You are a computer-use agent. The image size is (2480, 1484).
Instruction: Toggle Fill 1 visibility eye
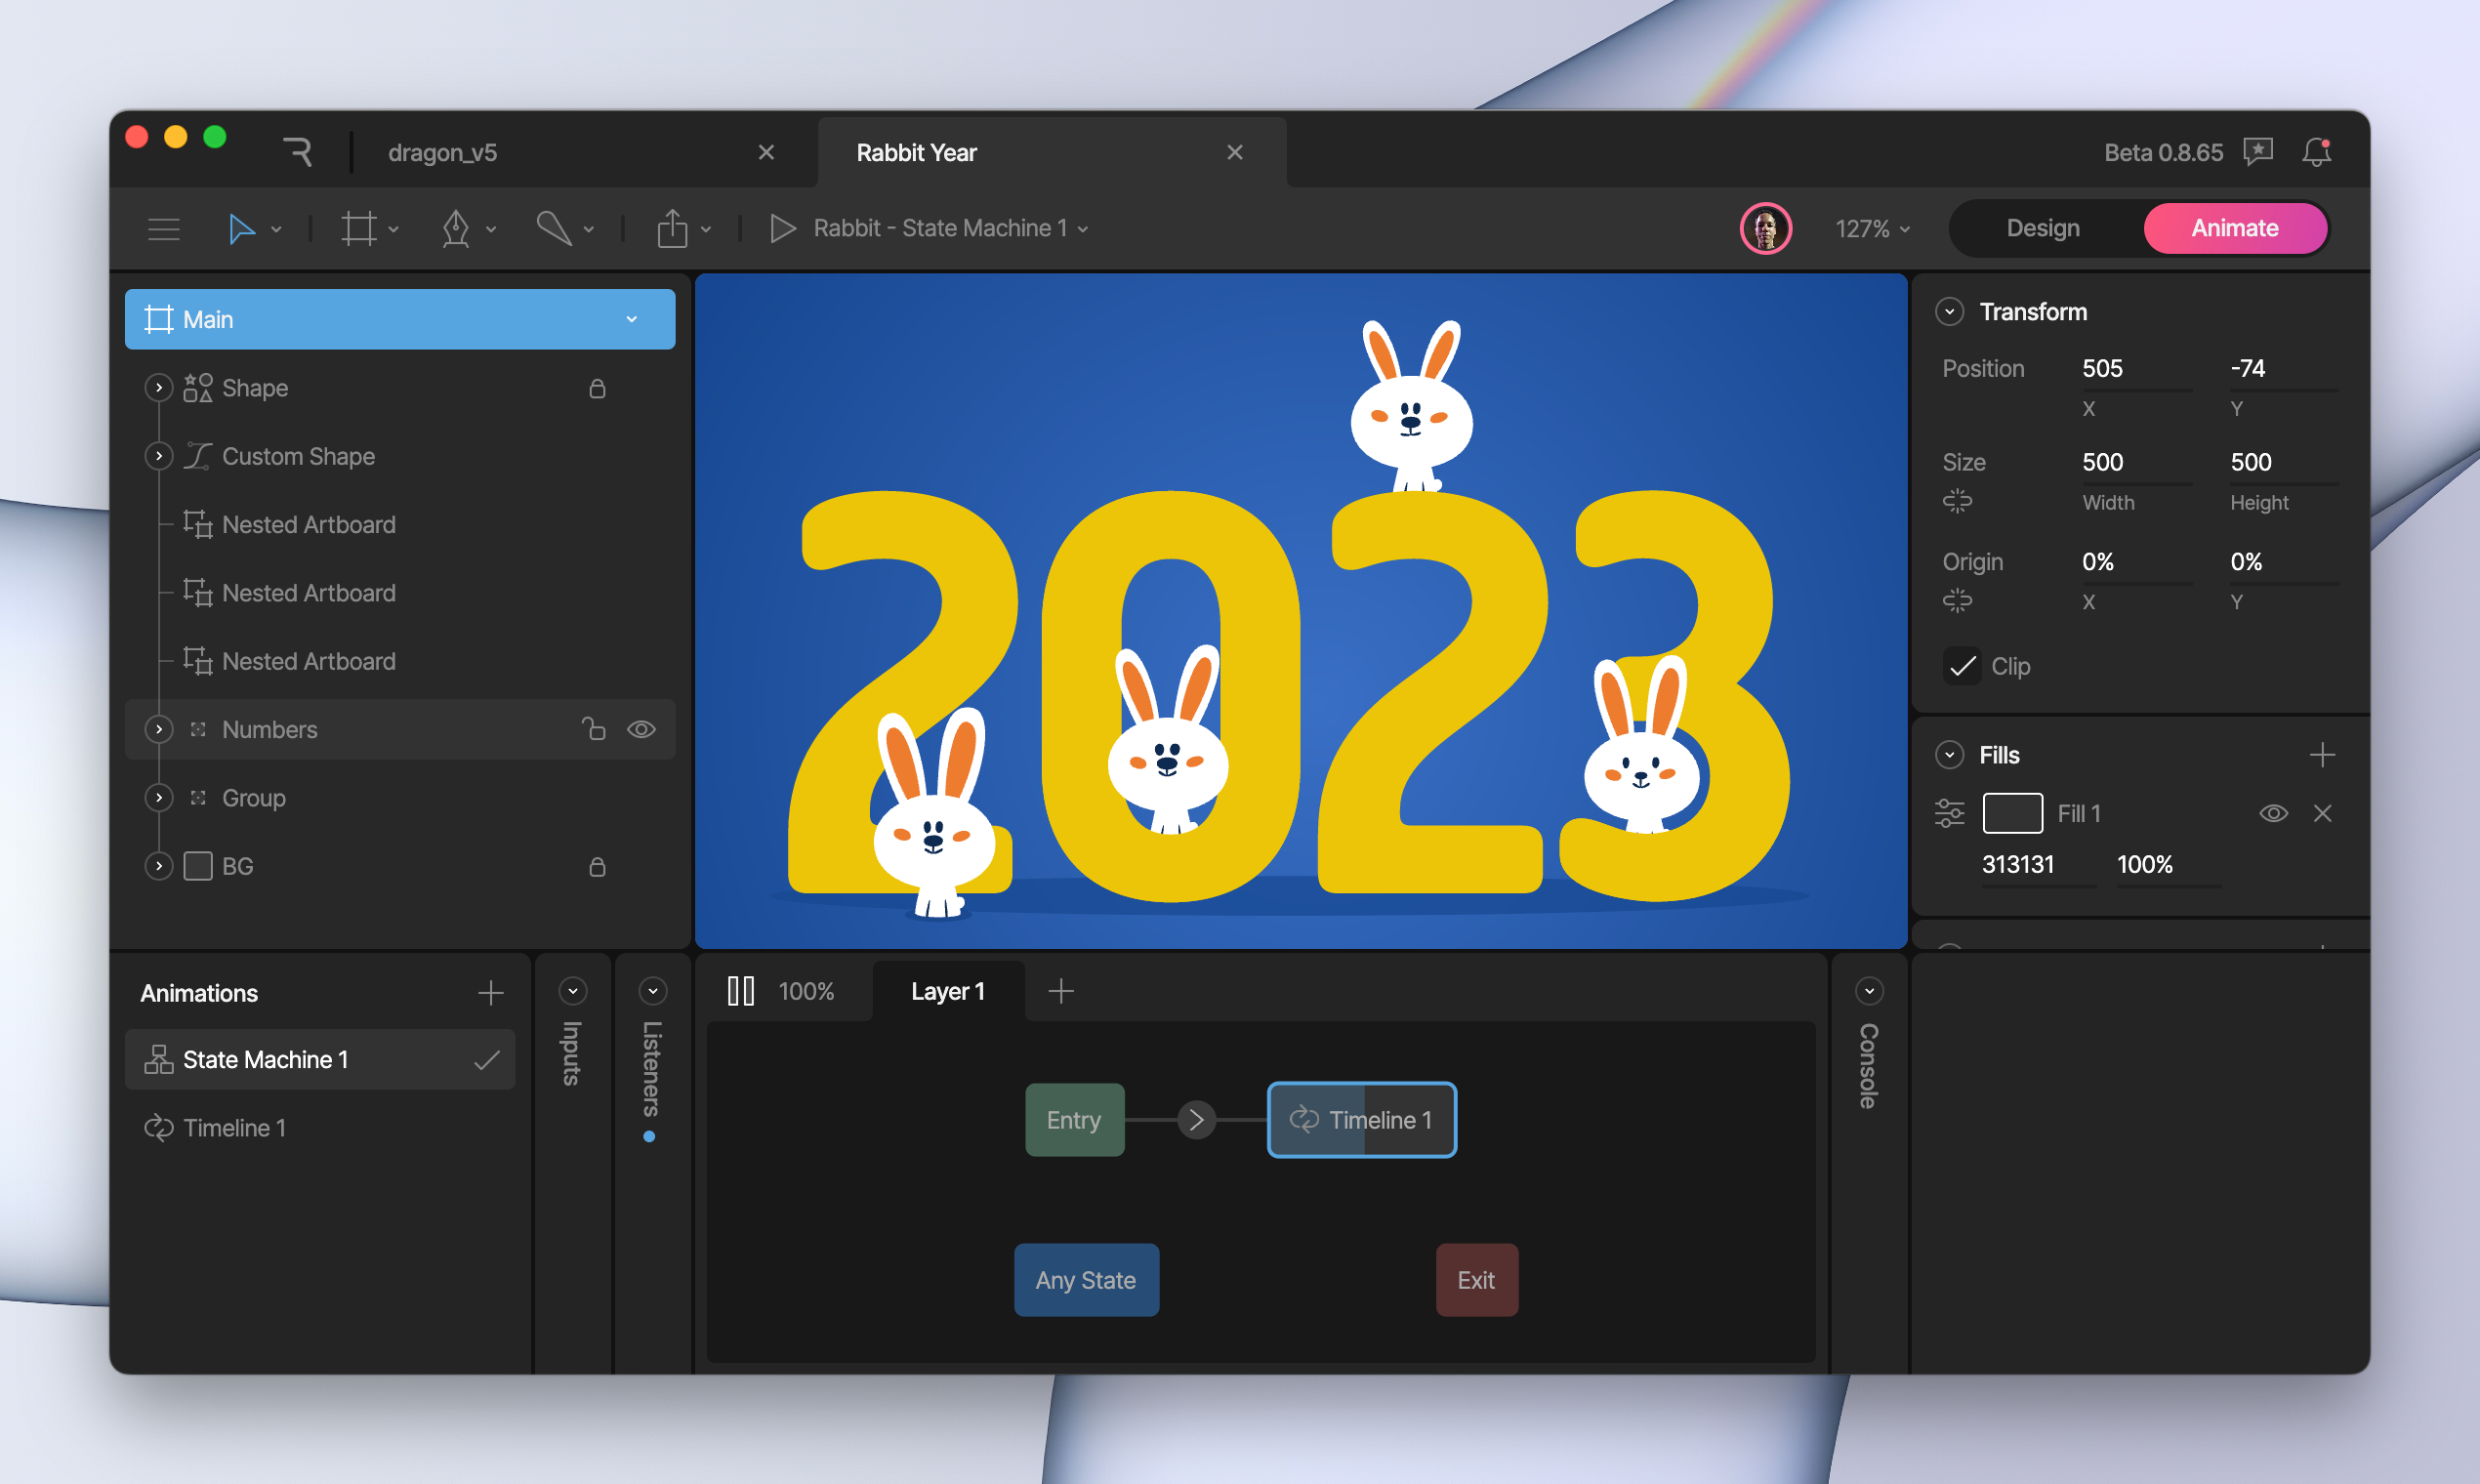2273,813
